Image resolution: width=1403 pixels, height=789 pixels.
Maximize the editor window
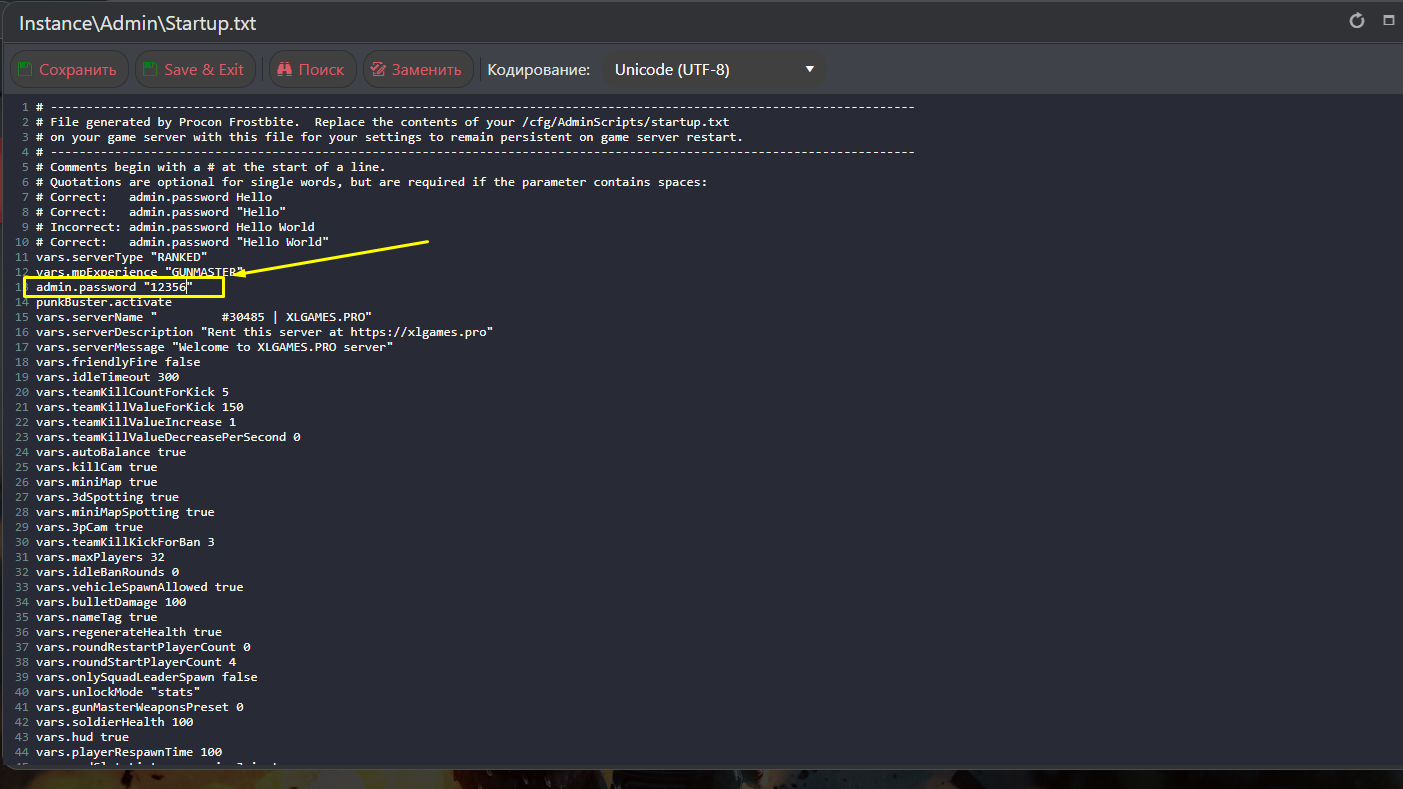(1388, 21)
